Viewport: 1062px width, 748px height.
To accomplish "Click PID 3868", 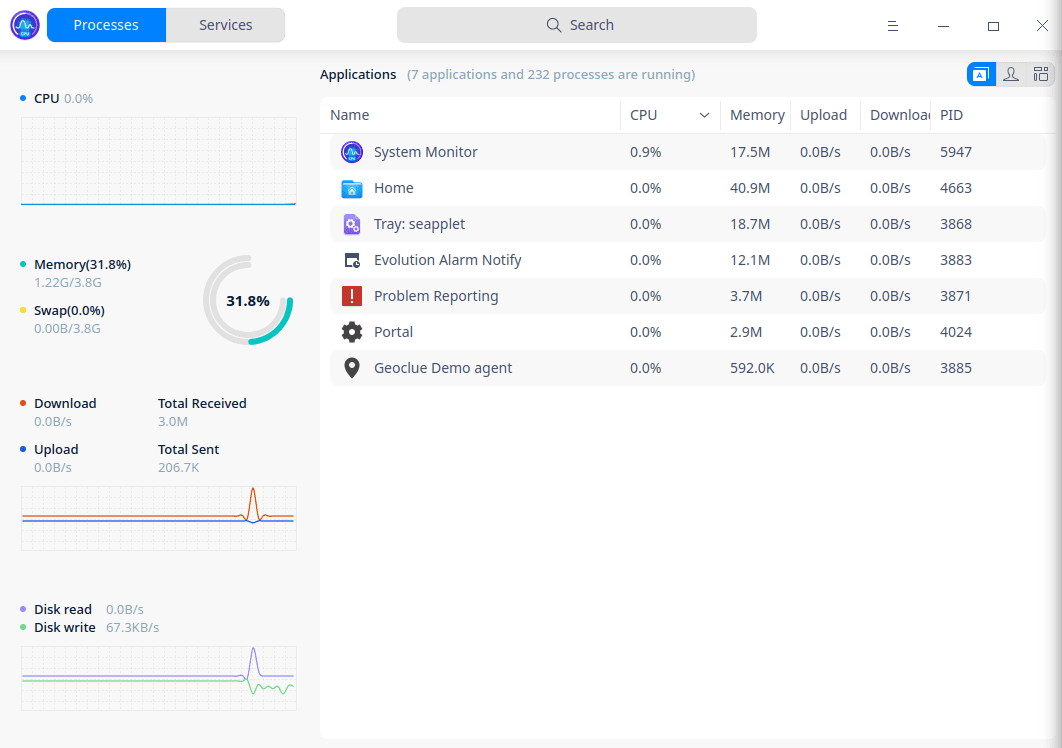I will [x=956, y=224].
